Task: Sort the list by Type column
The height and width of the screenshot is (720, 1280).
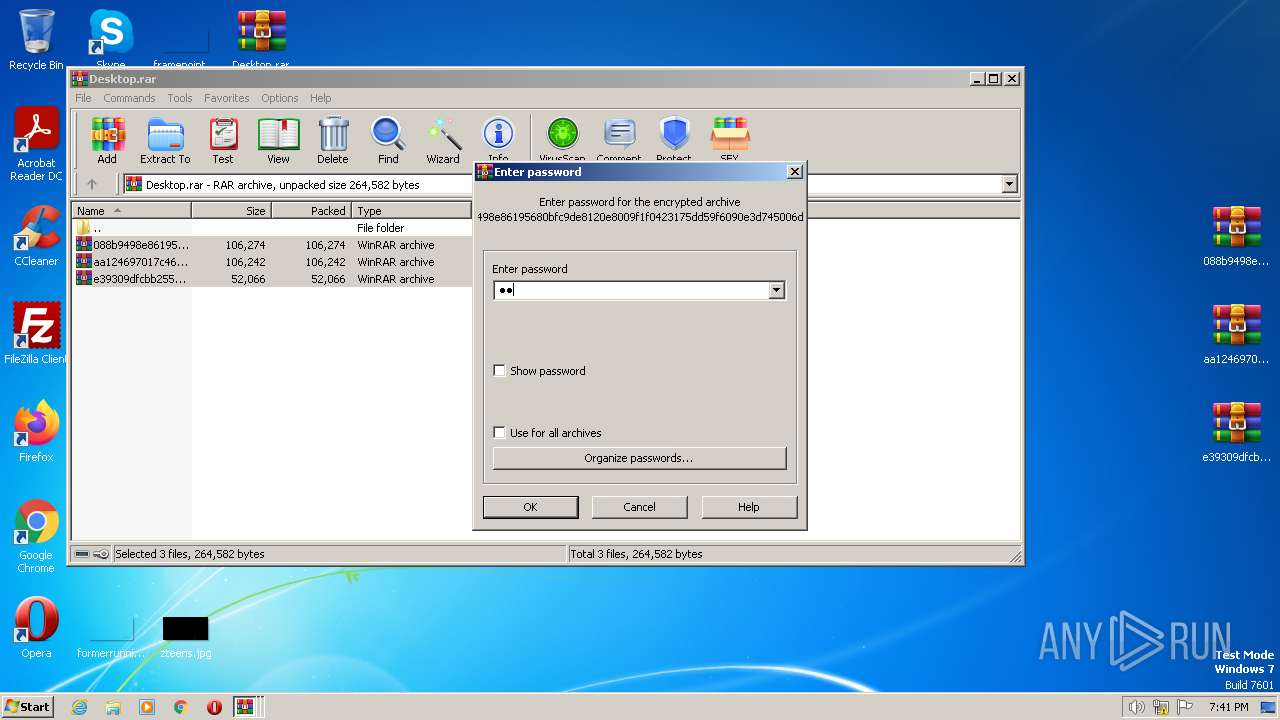Action: (x=411, y=211)
